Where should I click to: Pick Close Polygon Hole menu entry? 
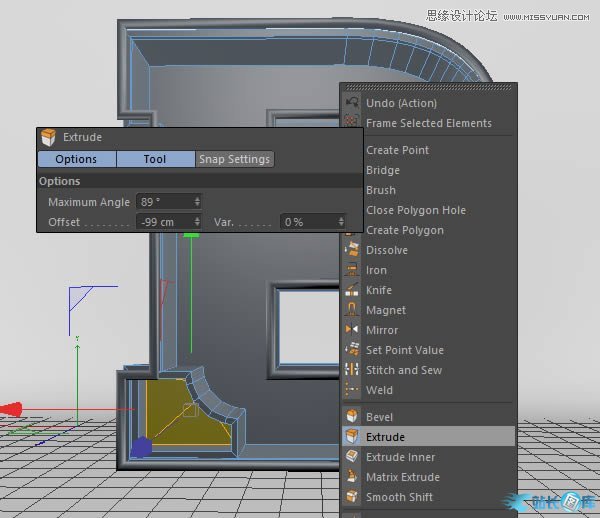pyautogui.click(x=416, y=210)
